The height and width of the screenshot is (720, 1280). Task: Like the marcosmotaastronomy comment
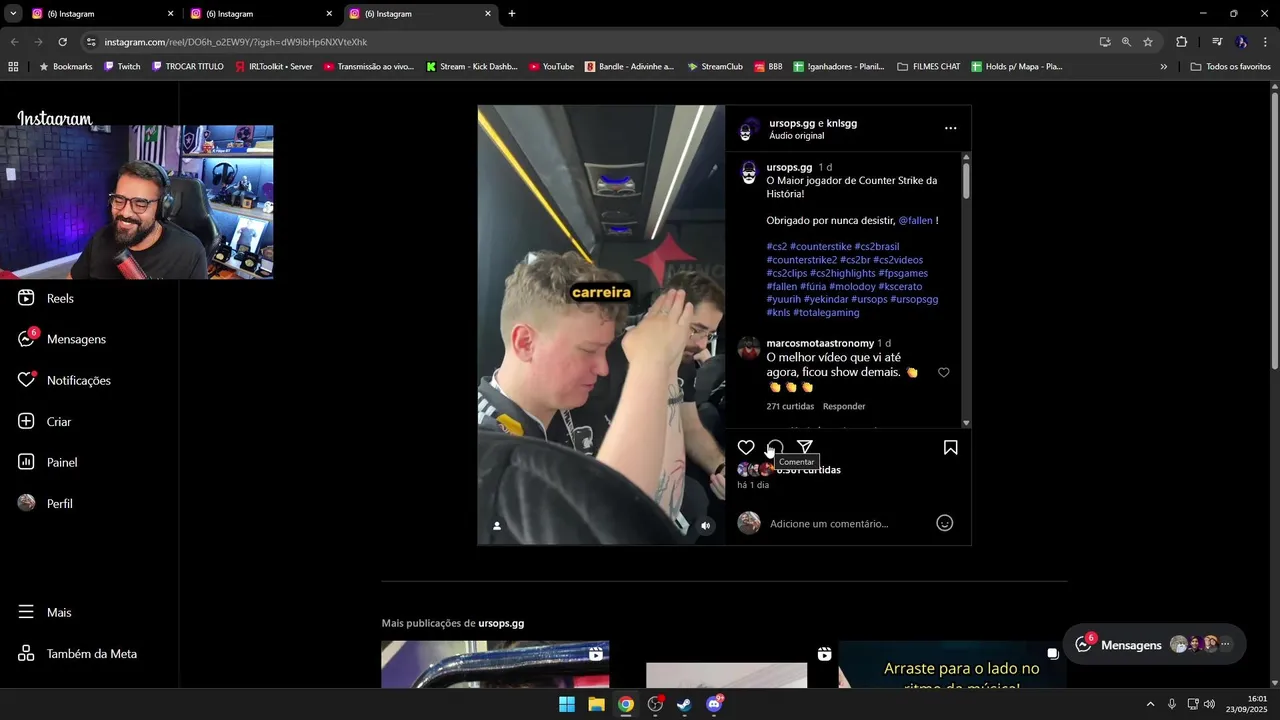[943, 372]
